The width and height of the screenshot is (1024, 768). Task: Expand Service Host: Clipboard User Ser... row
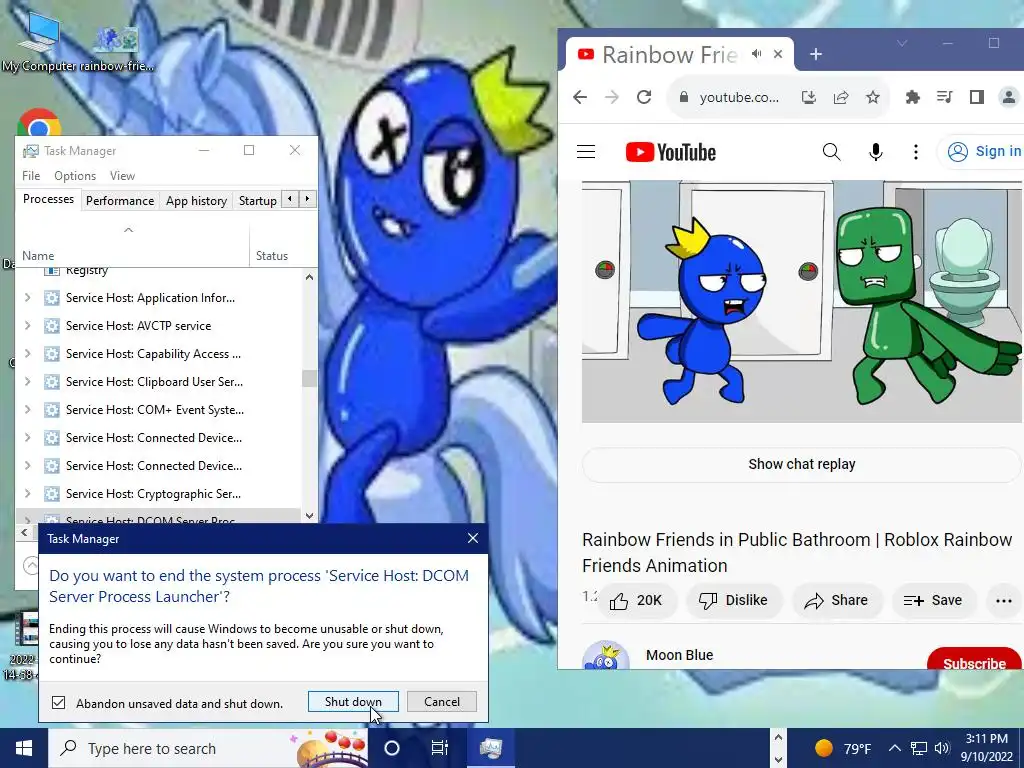(x=27, y=382)
